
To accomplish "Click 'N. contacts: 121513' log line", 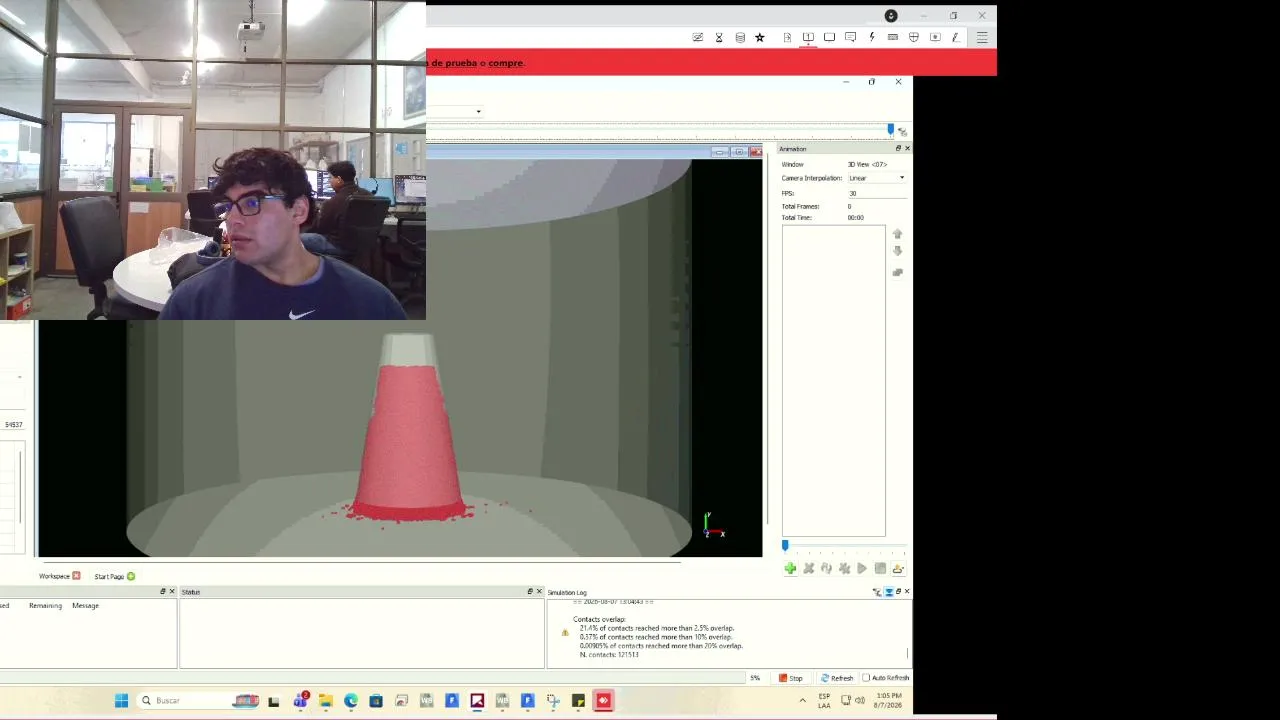I will pos(609,654).
